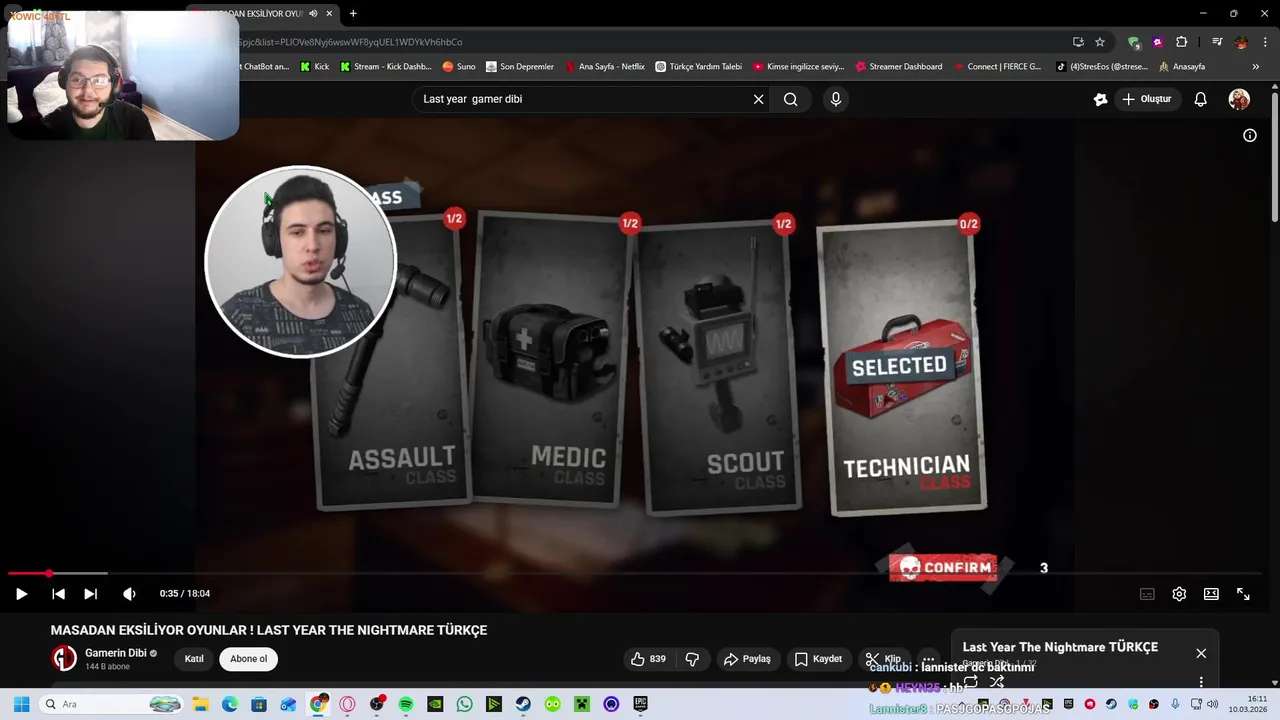
Task: Like the video (839)
Action: point(648,659)
